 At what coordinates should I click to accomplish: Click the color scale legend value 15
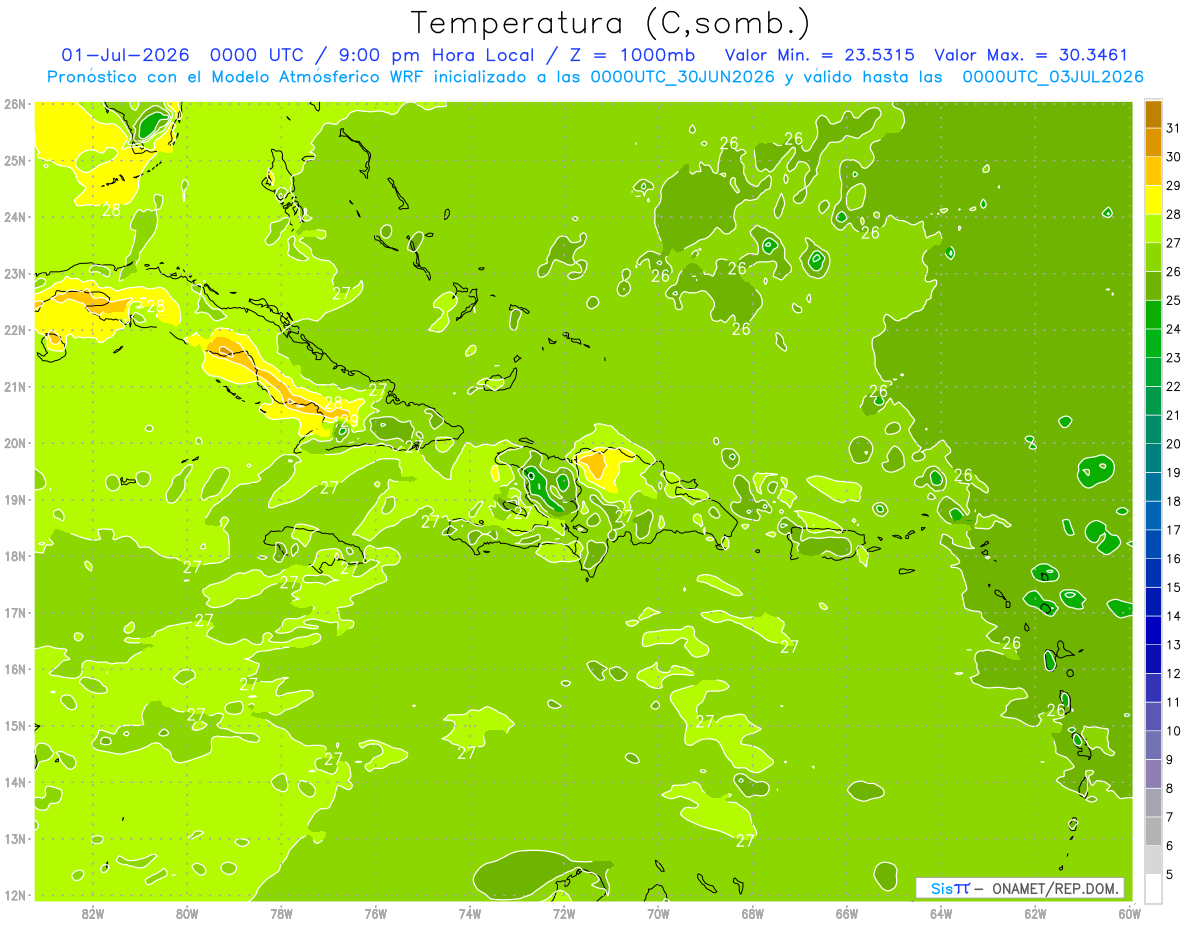click(x=1174, y=587)
